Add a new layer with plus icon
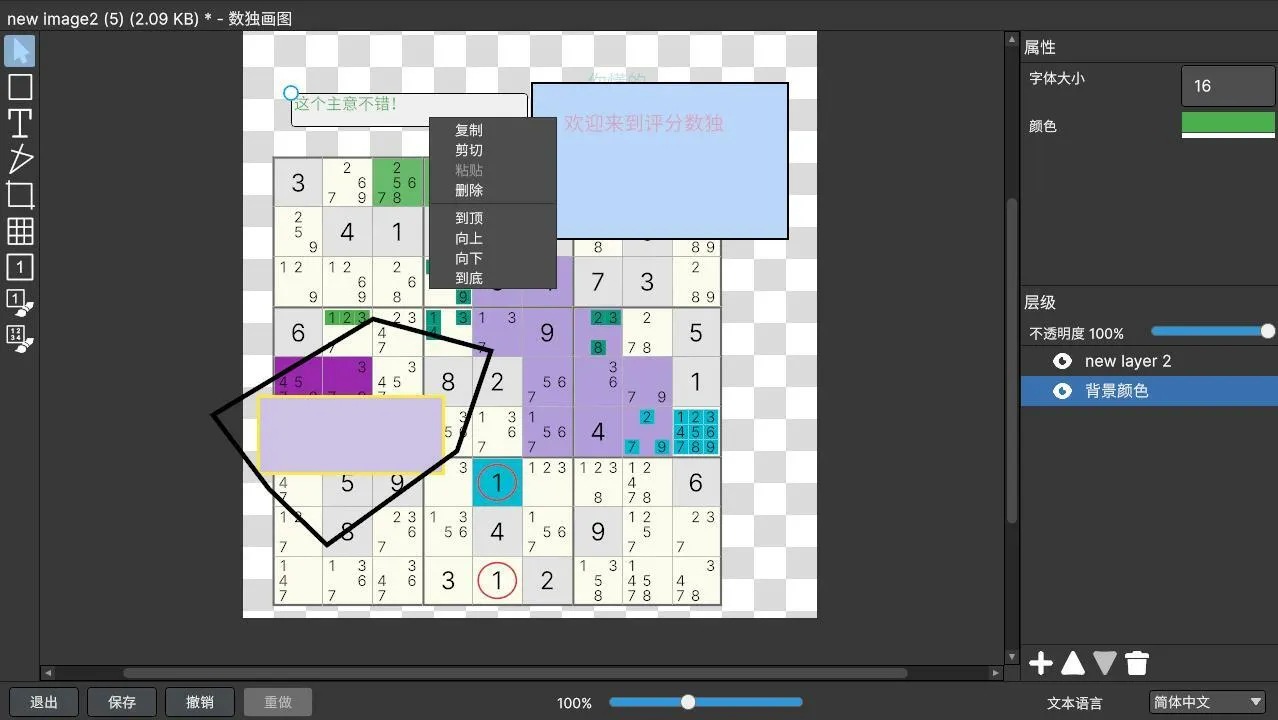 [x=1041, y=663]
